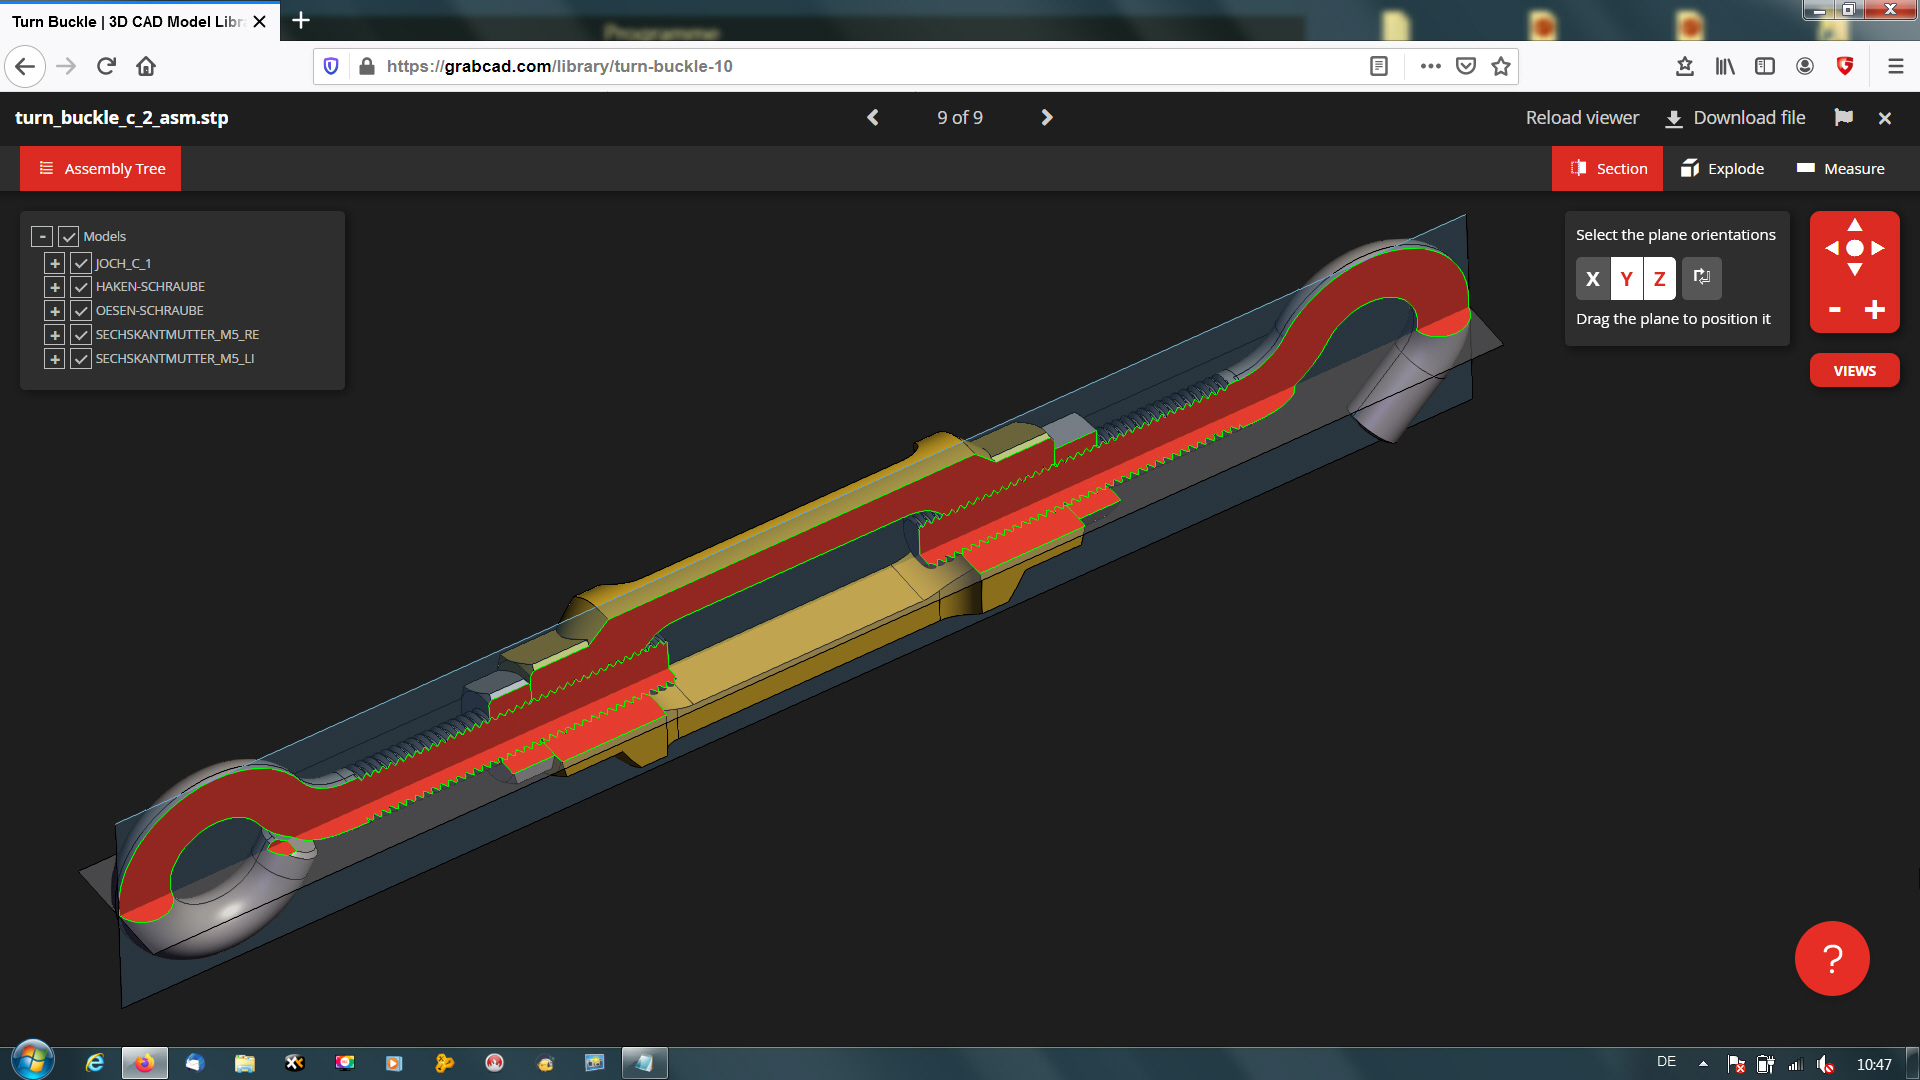Switch to the Measure tool
The height and width of the screenshot is (1080, 1920).
(1840, 169)
